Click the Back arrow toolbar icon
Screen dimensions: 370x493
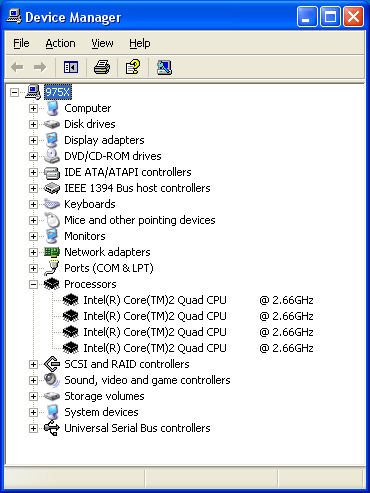(x=17, y=67)
